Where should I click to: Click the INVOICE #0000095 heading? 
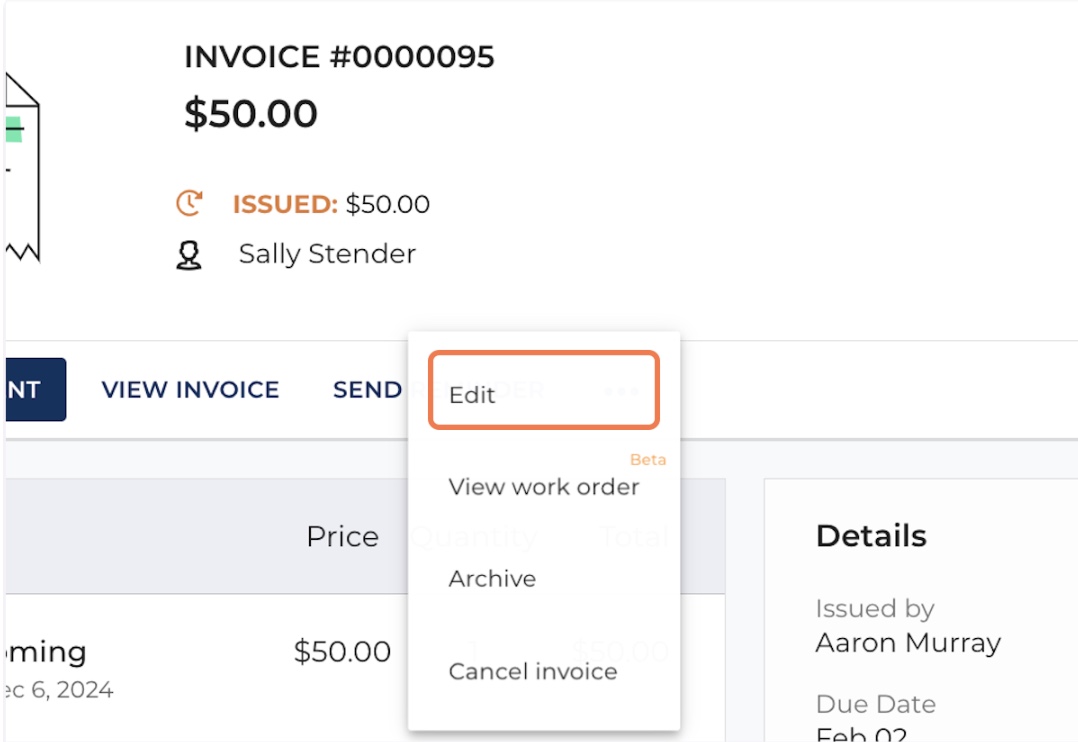[339, 57]
